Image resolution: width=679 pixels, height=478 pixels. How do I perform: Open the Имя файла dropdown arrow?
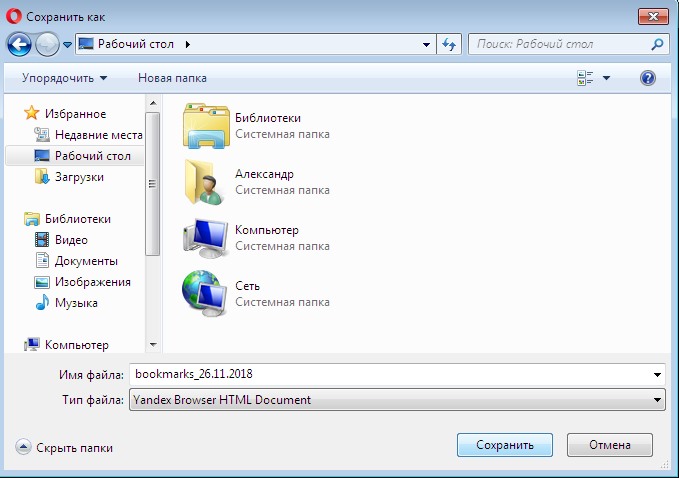pos(657,375)
